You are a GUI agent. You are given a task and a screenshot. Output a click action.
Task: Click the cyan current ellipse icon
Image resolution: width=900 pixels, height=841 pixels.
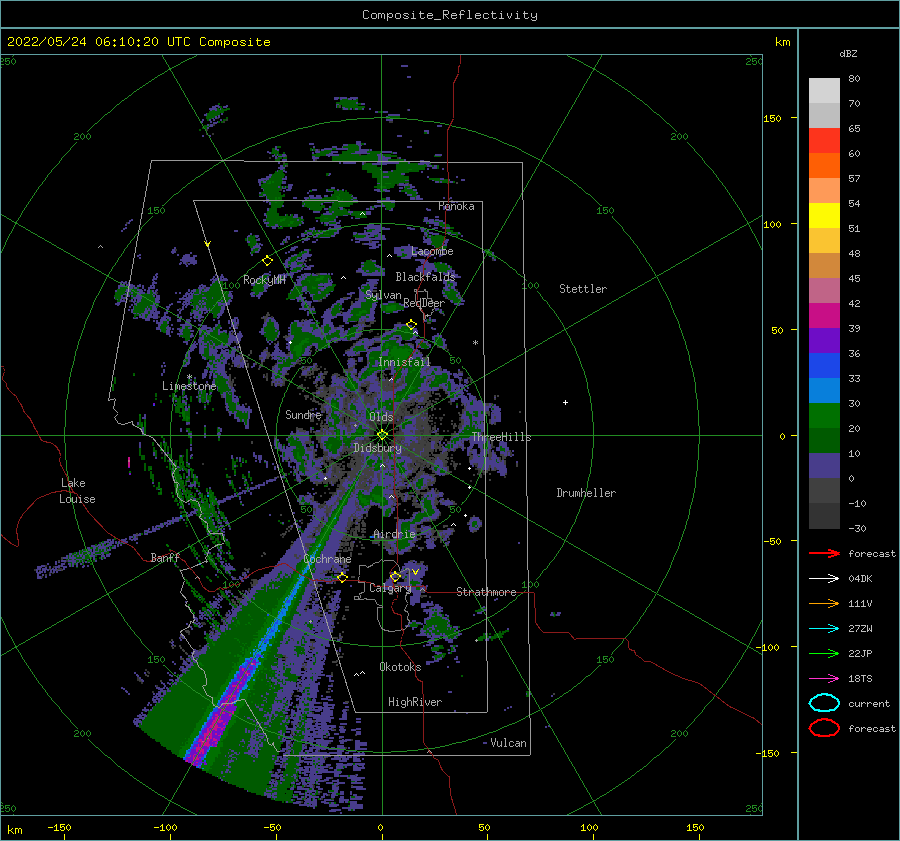tap(824, 703)
